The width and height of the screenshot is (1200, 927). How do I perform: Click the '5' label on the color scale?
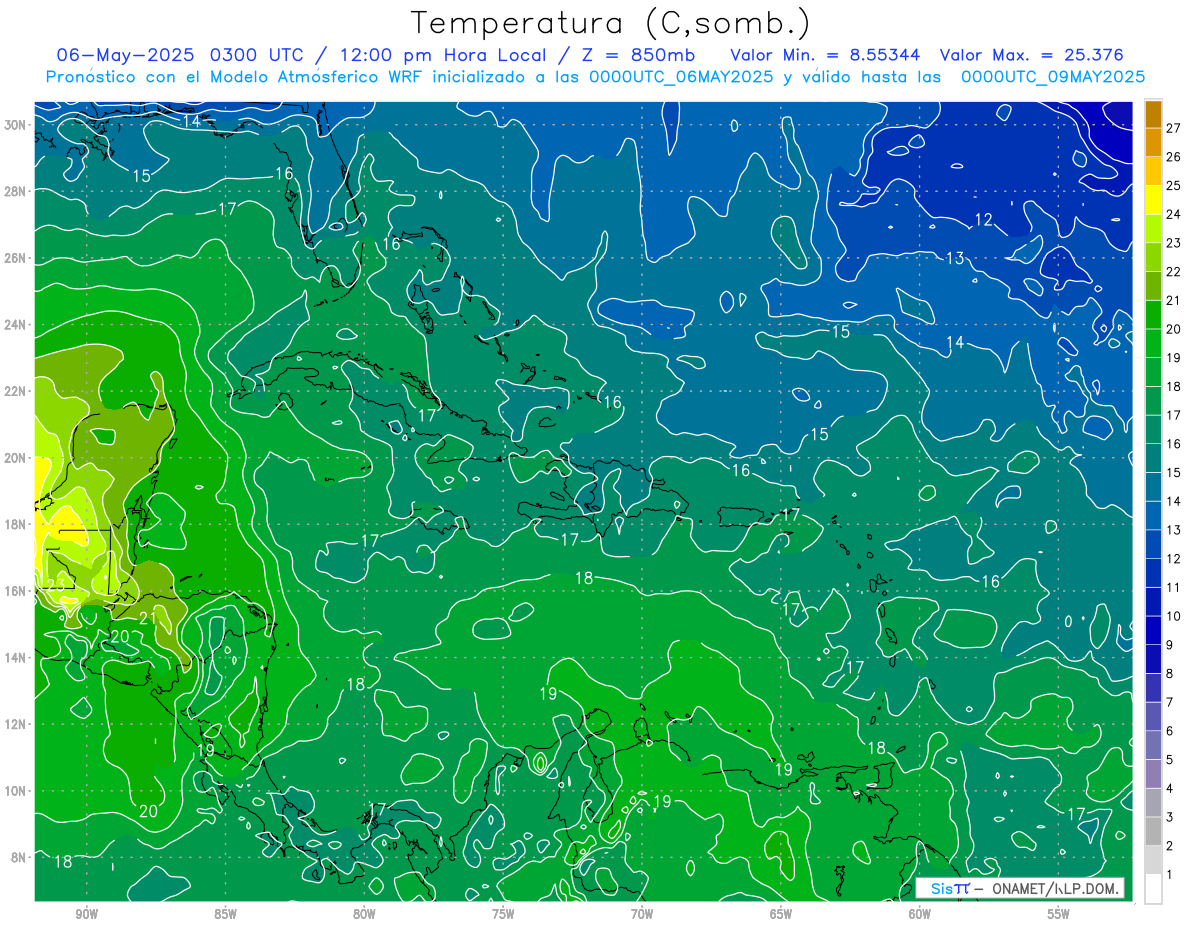point(1170,760)
